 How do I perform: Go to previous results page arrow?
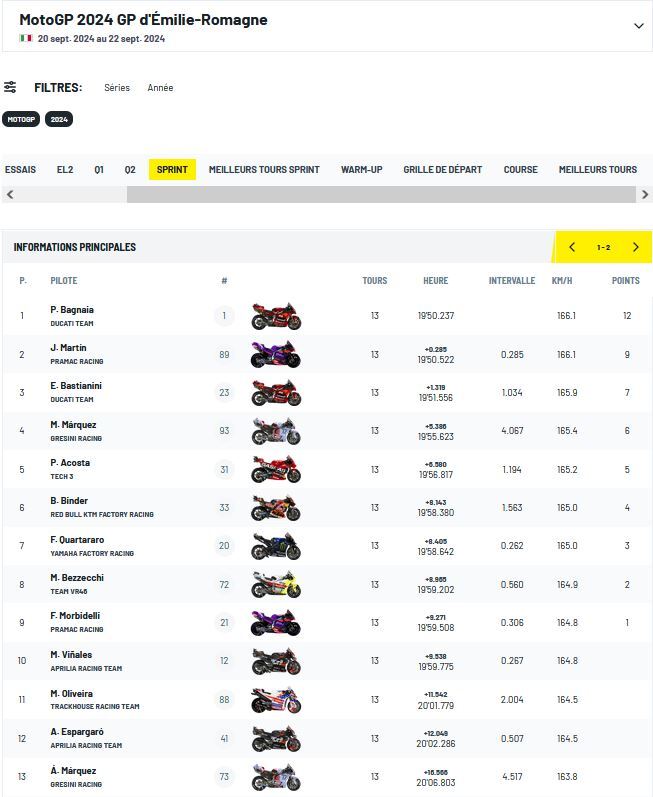[572, 247]
